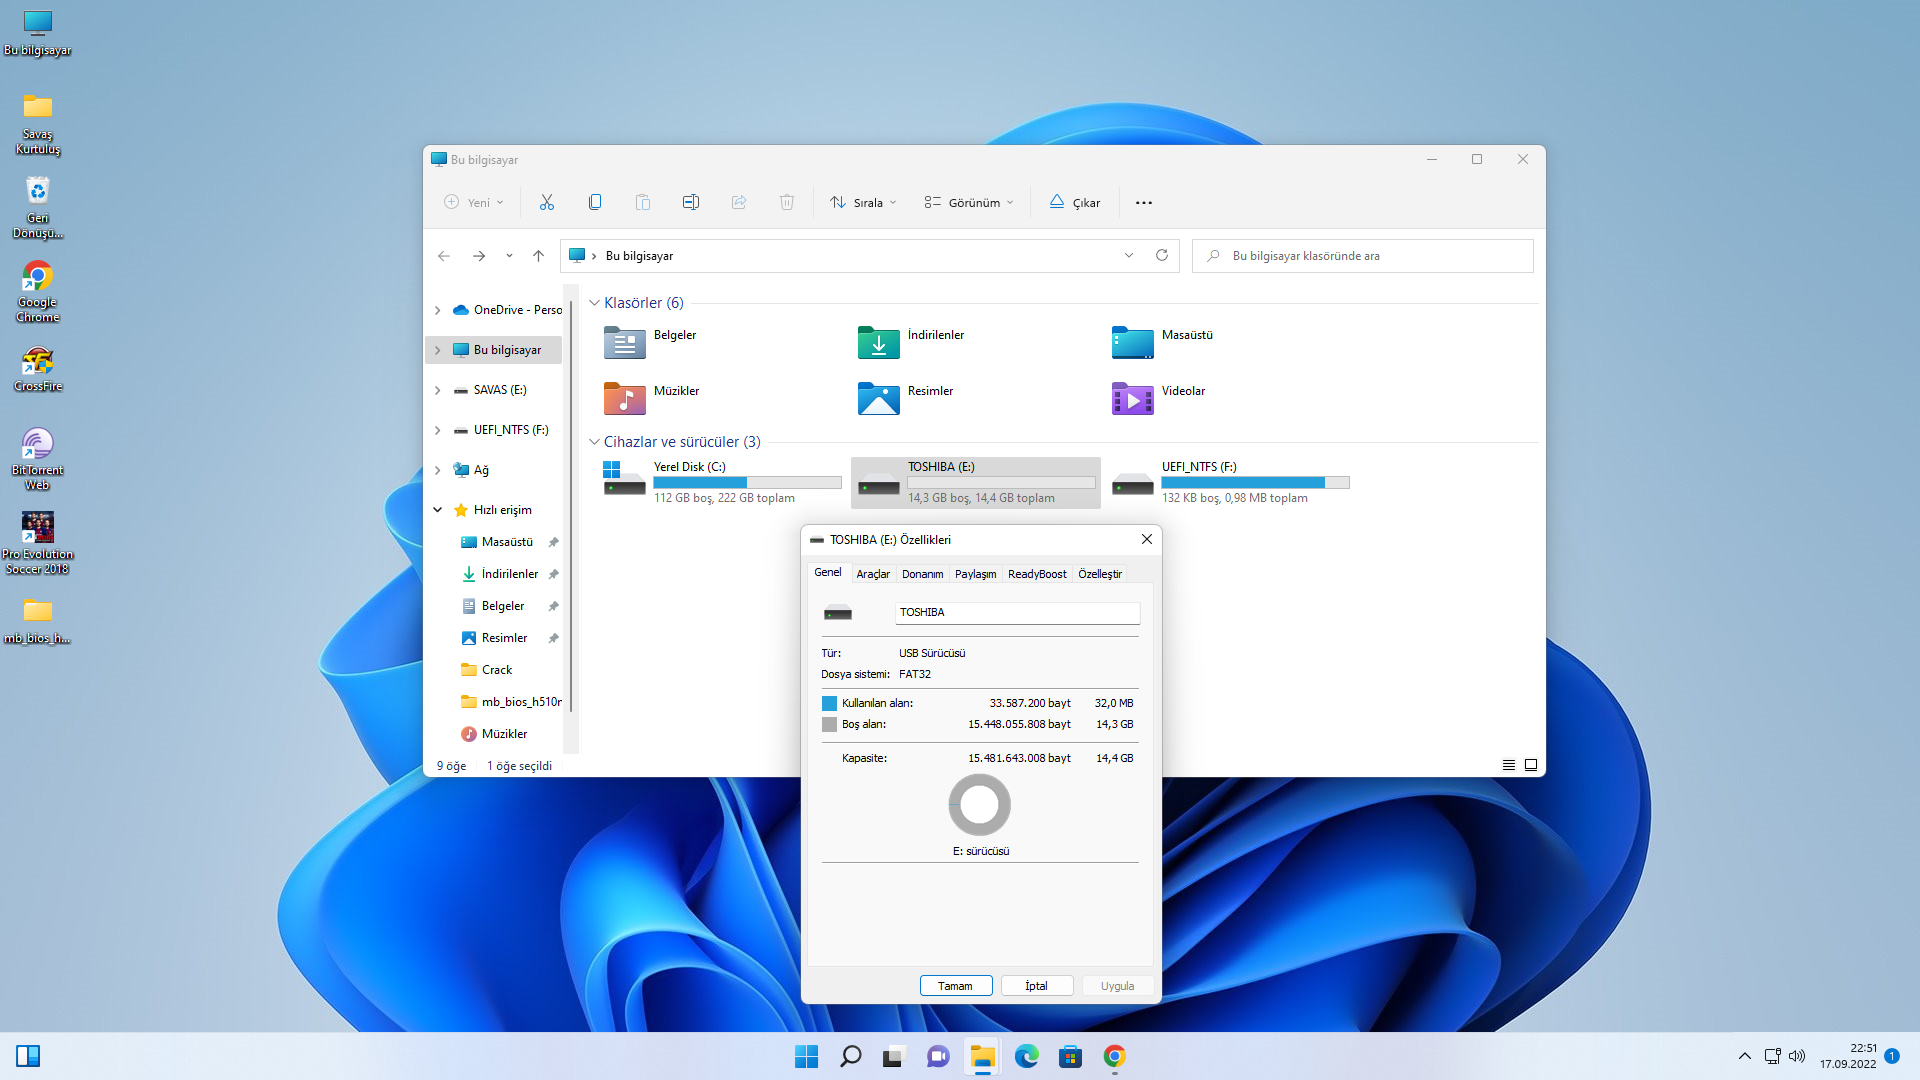This screenshot has height=1080, width=1920.
Task: Select Yerel Disk (C:) drive
Action: 722,482
